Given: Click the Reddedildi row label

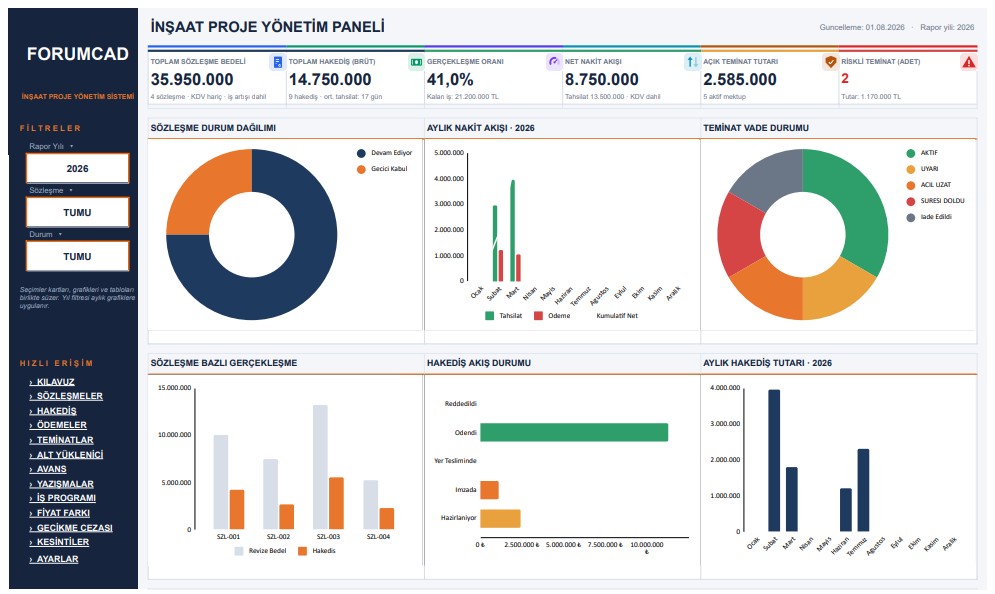Looking at the screenshot, I should pos(460,404).
